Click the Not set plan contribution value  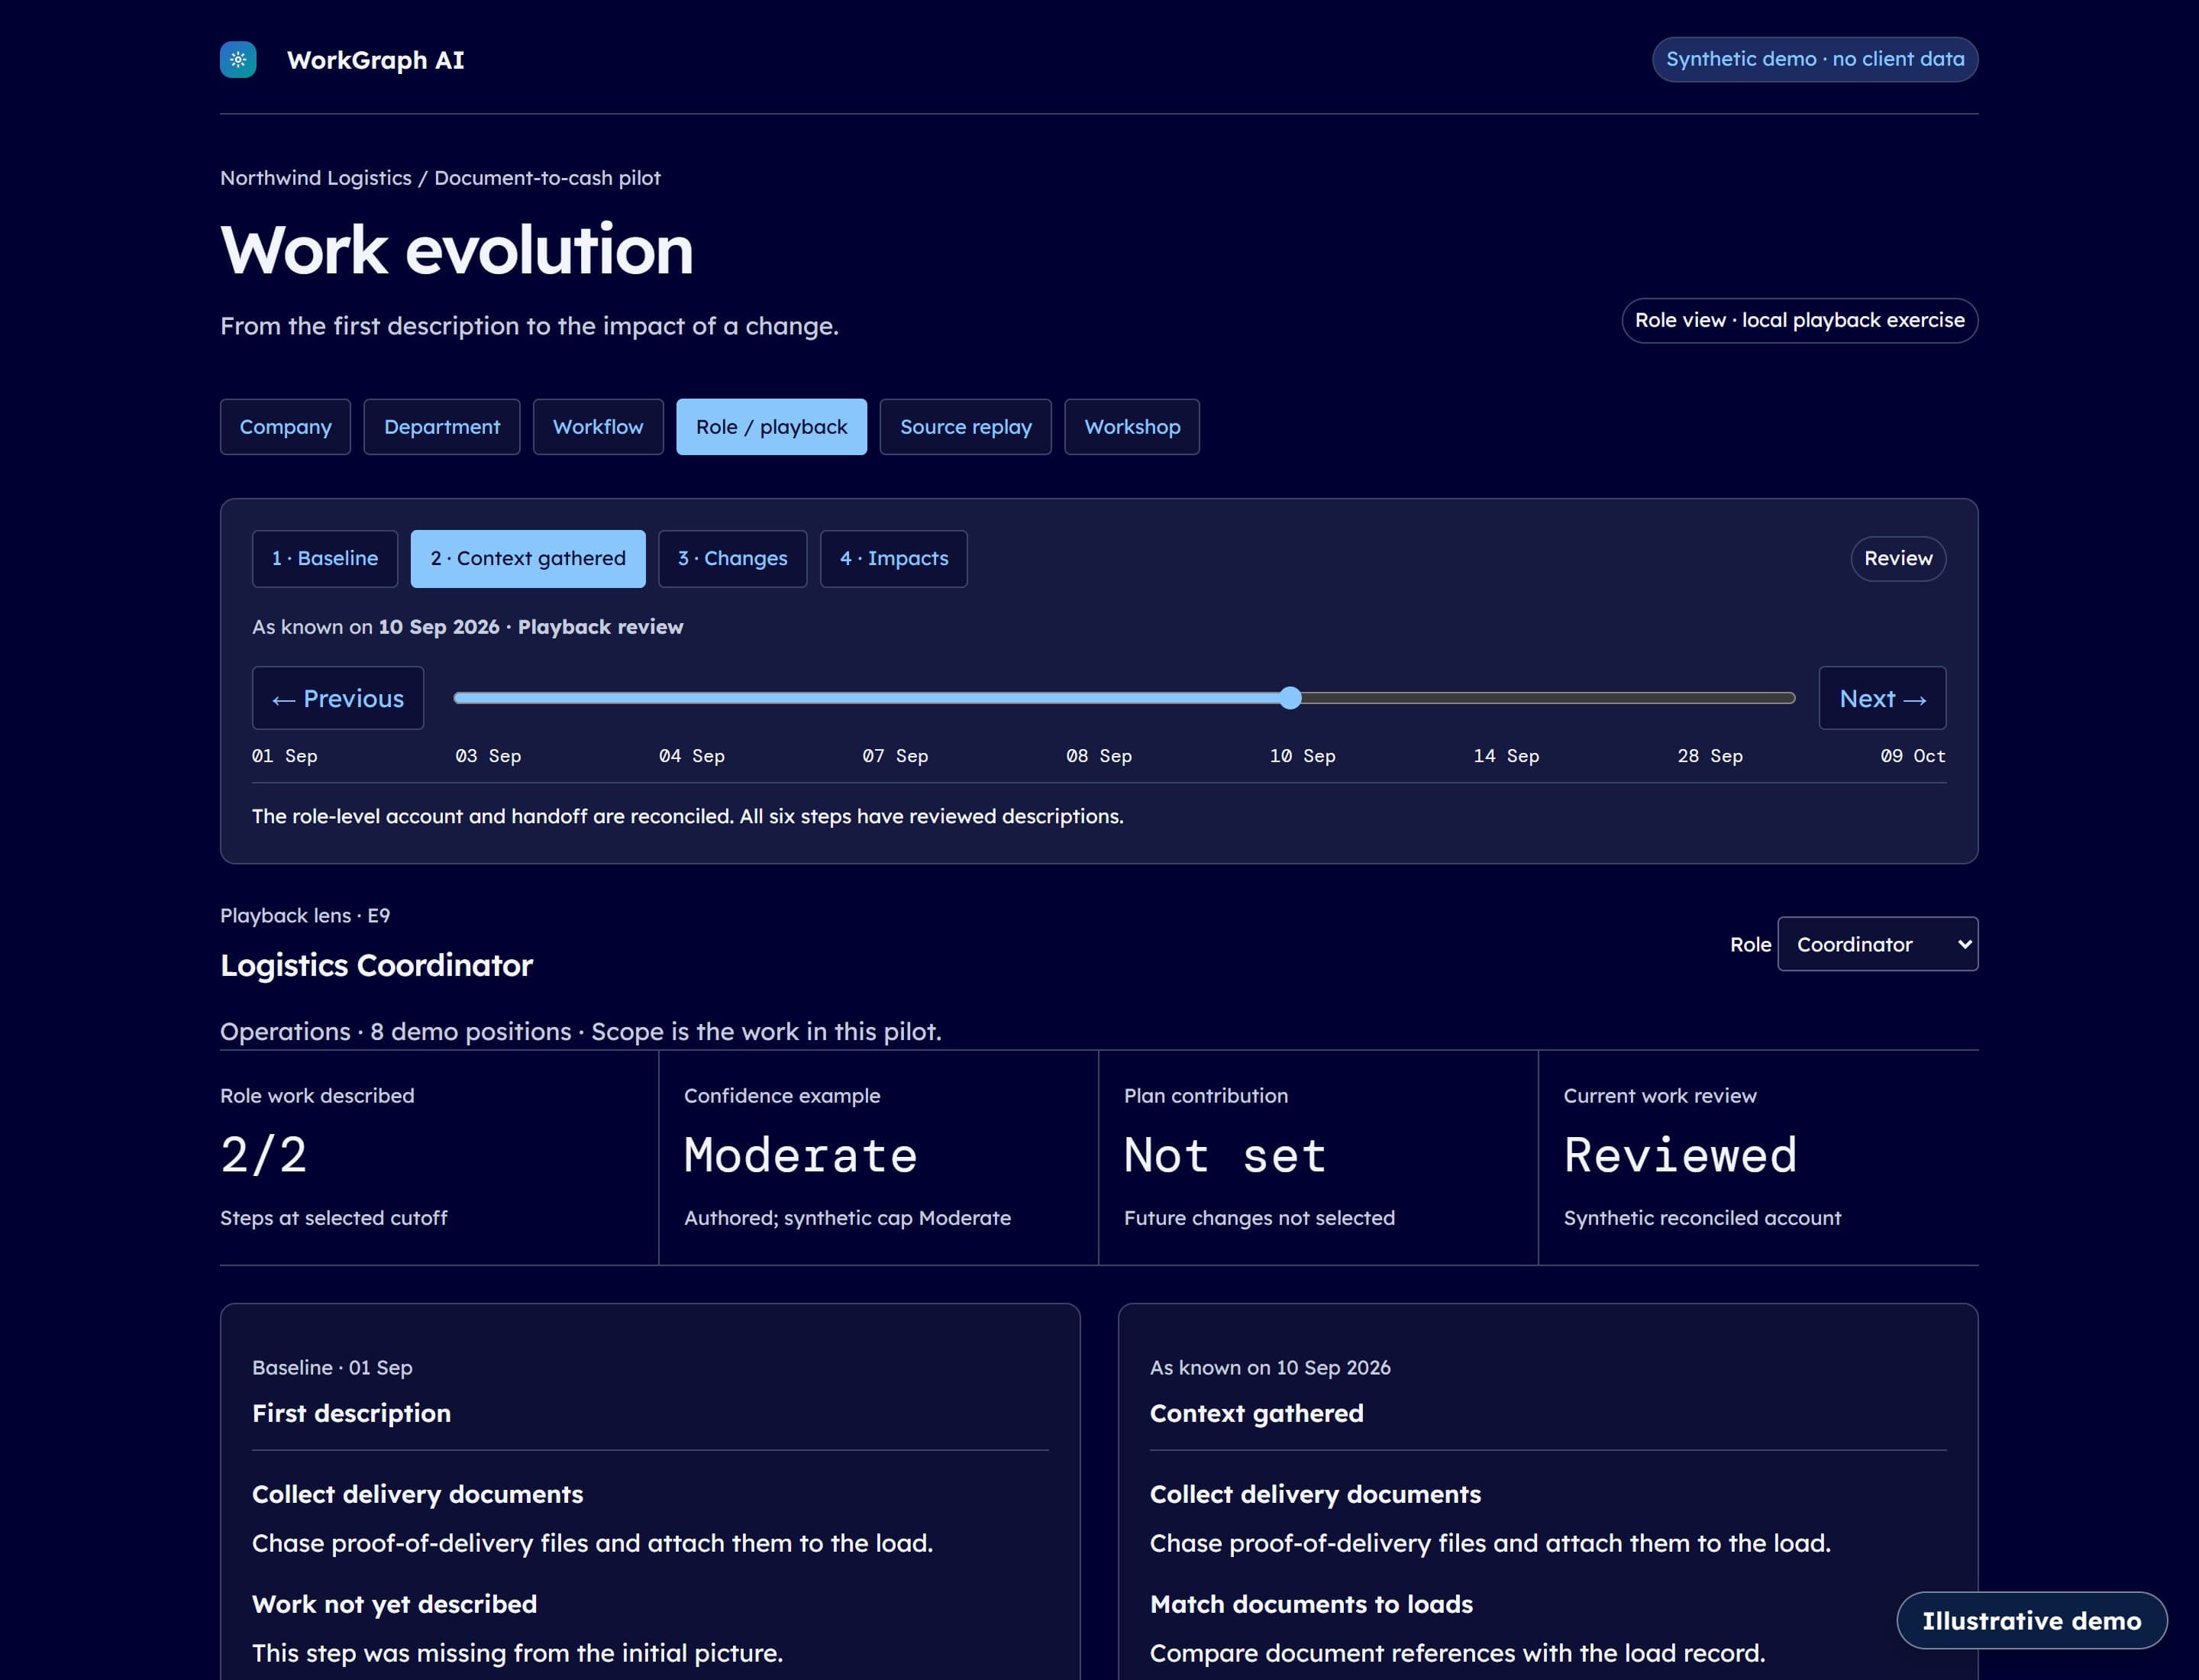pos(1225,1155)
